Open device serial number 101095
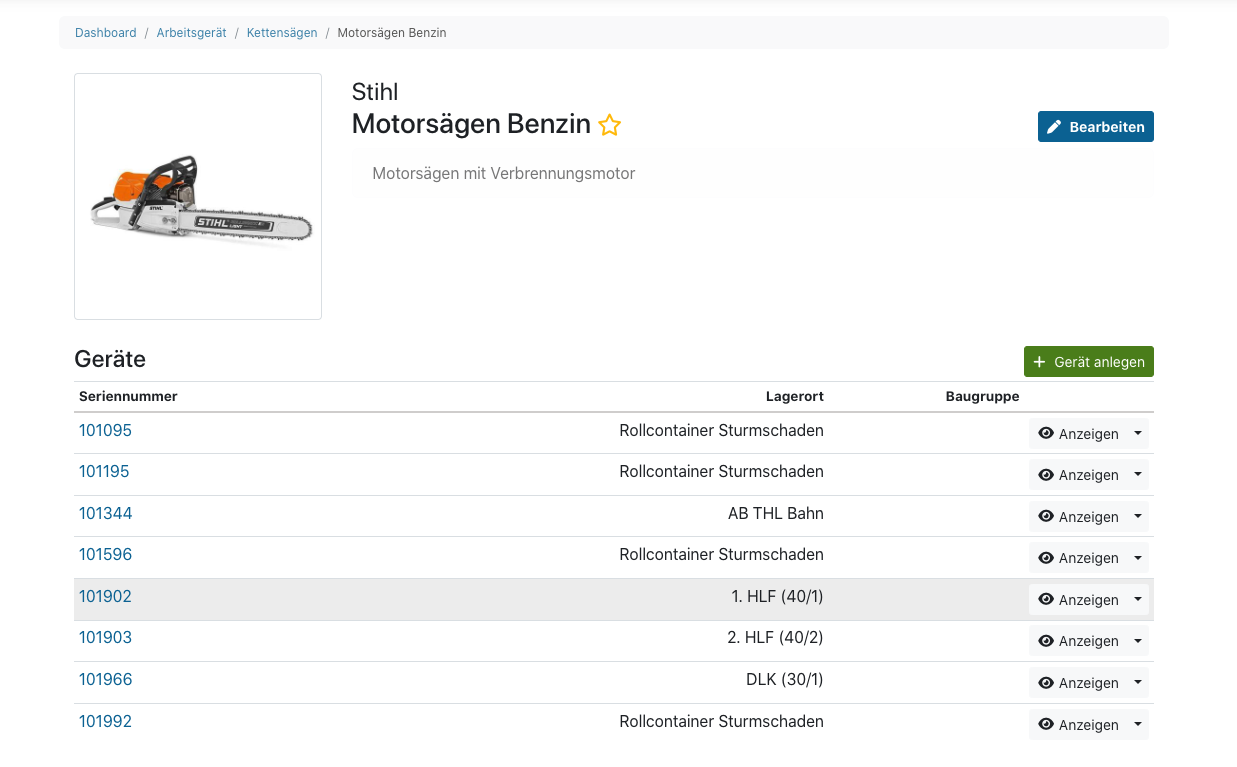 [105, 431]
